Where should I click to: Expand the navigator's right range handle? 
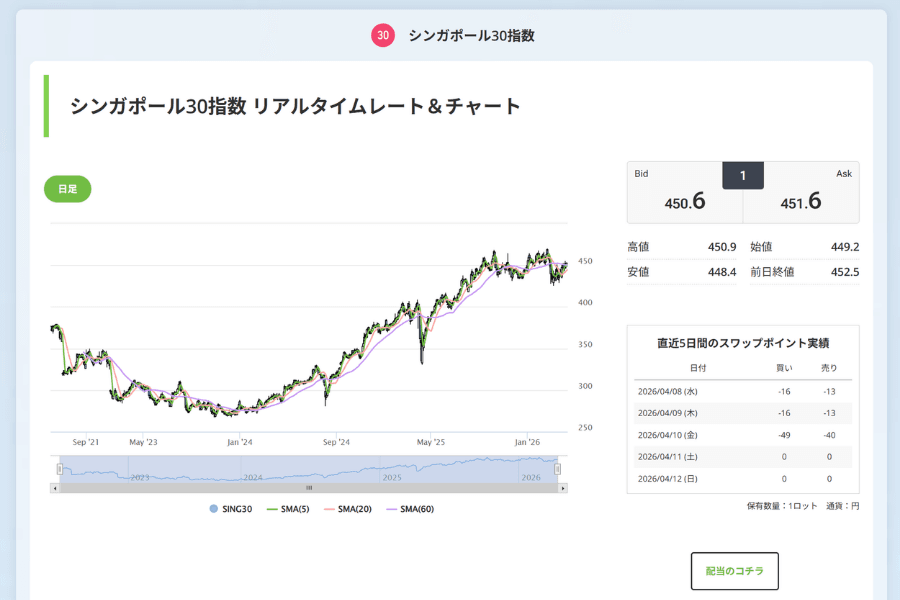[557, 469]
